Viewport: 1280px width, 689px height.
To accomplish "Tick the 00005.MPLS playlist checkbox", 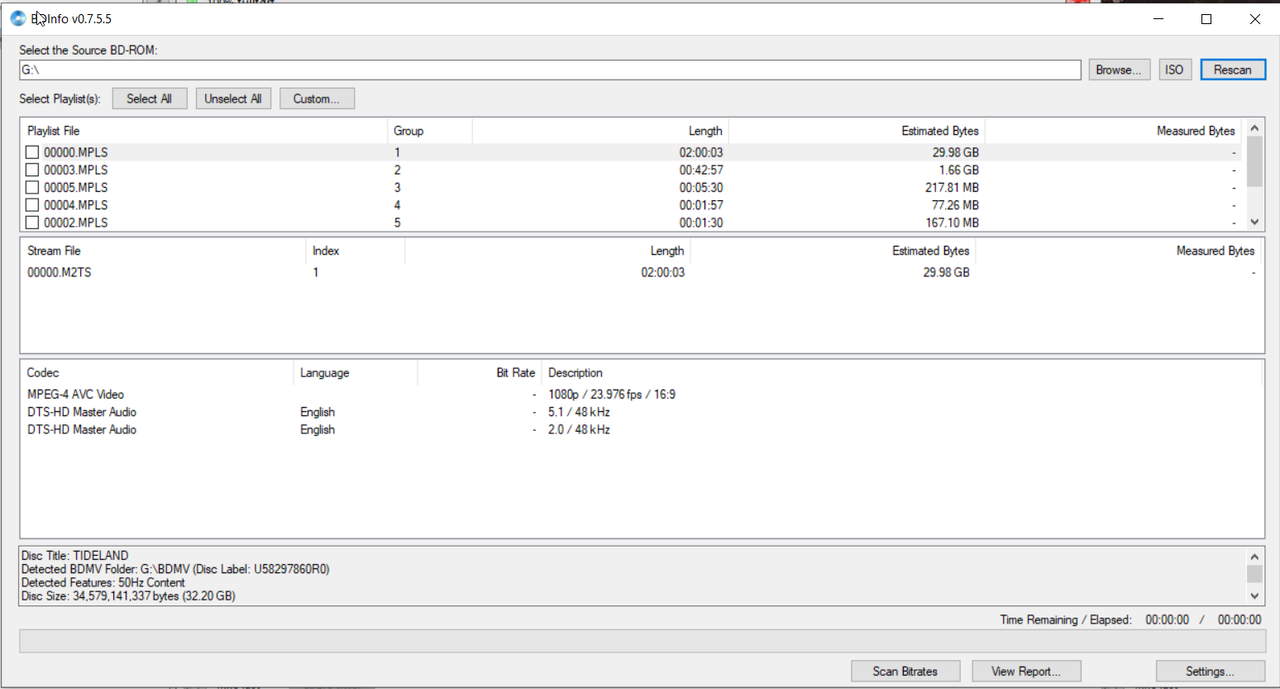I will (32, 187).
